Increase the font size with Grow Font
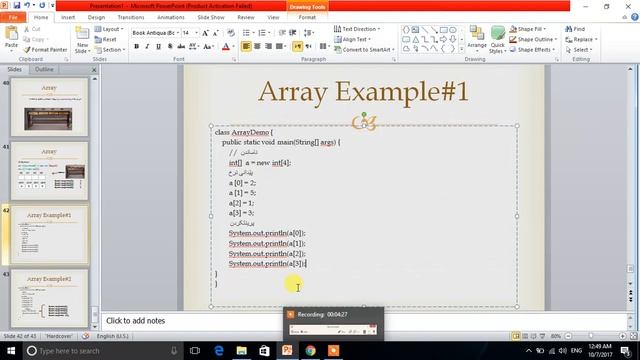 point(205,33)
